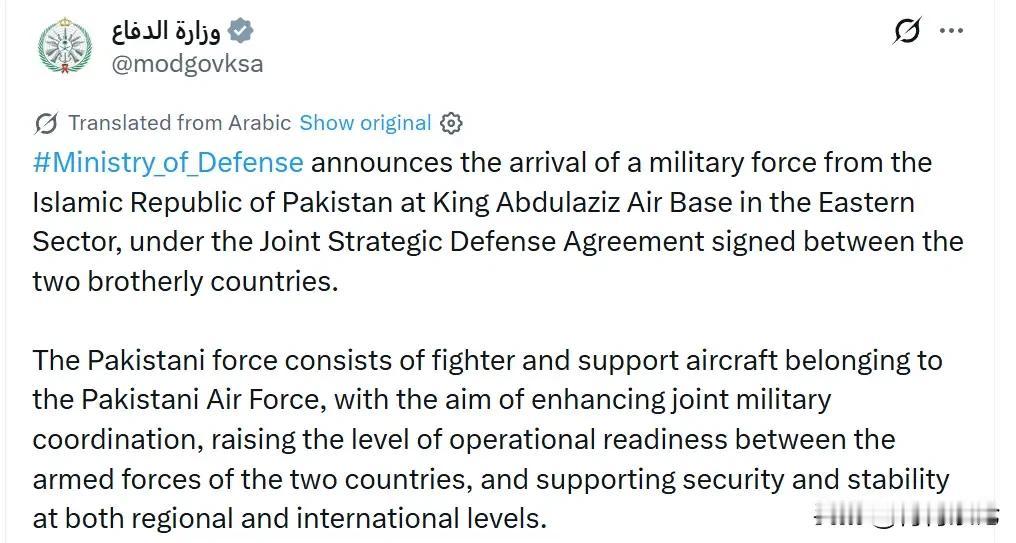Show original Arabic post text
Viewport: 1016px width, 543px height.
(365, 123)
